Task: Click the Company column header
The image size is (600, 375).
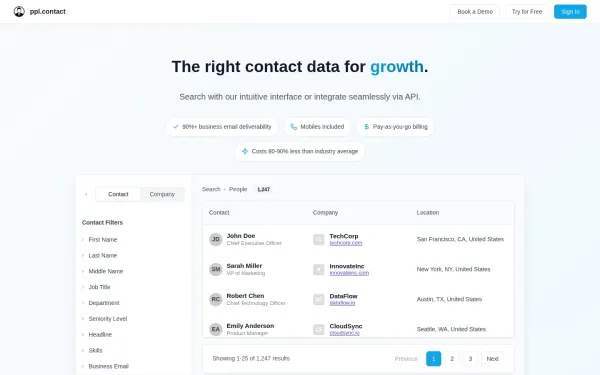Action: coord(325,212)
